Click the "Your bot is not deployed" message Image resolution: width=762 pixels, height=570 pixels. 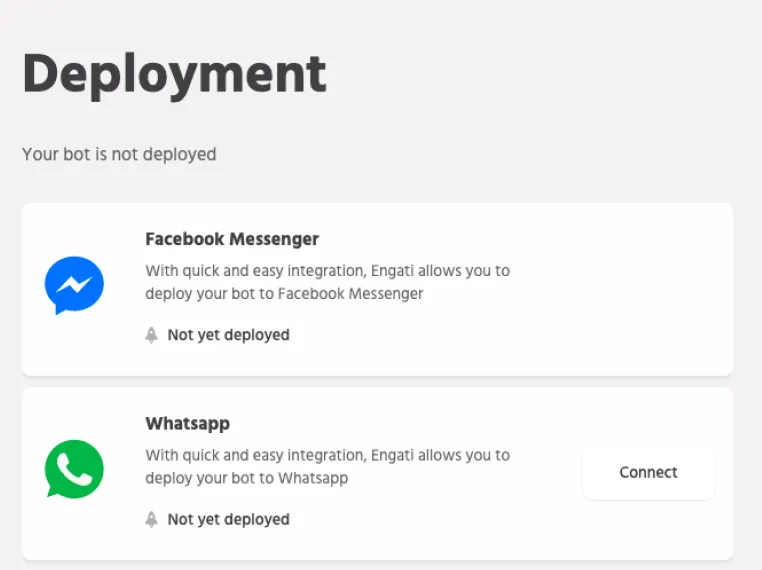(119, 154)
